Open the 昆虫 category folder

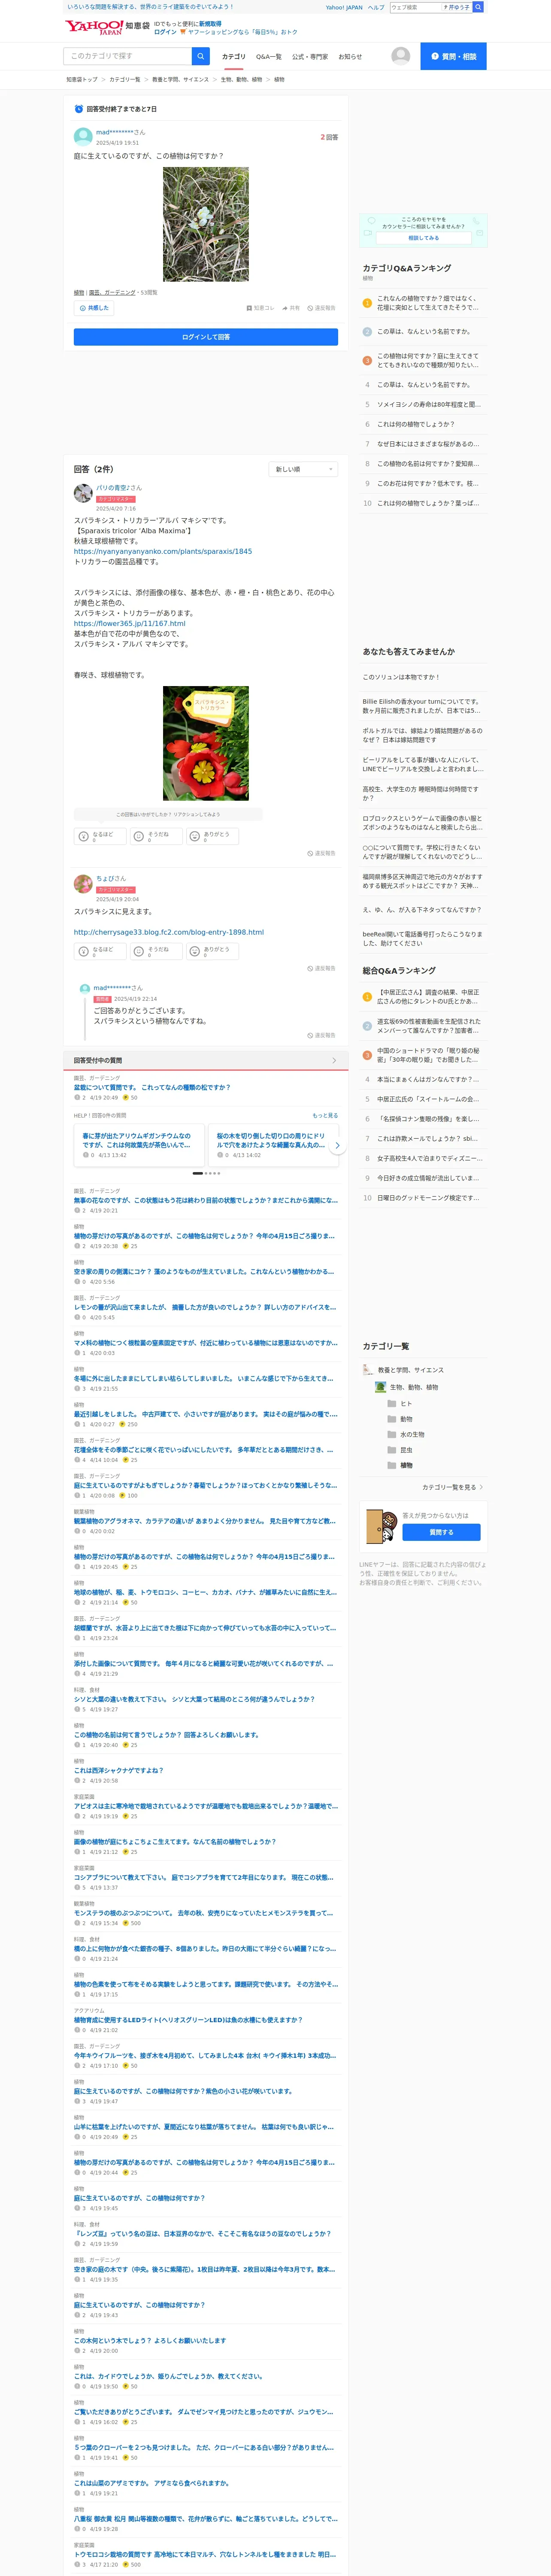[401, 1450]
